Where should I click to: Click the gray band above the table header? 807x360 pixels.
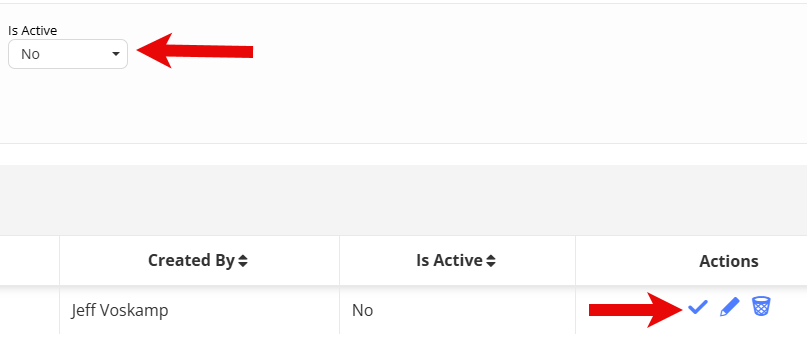404,200
